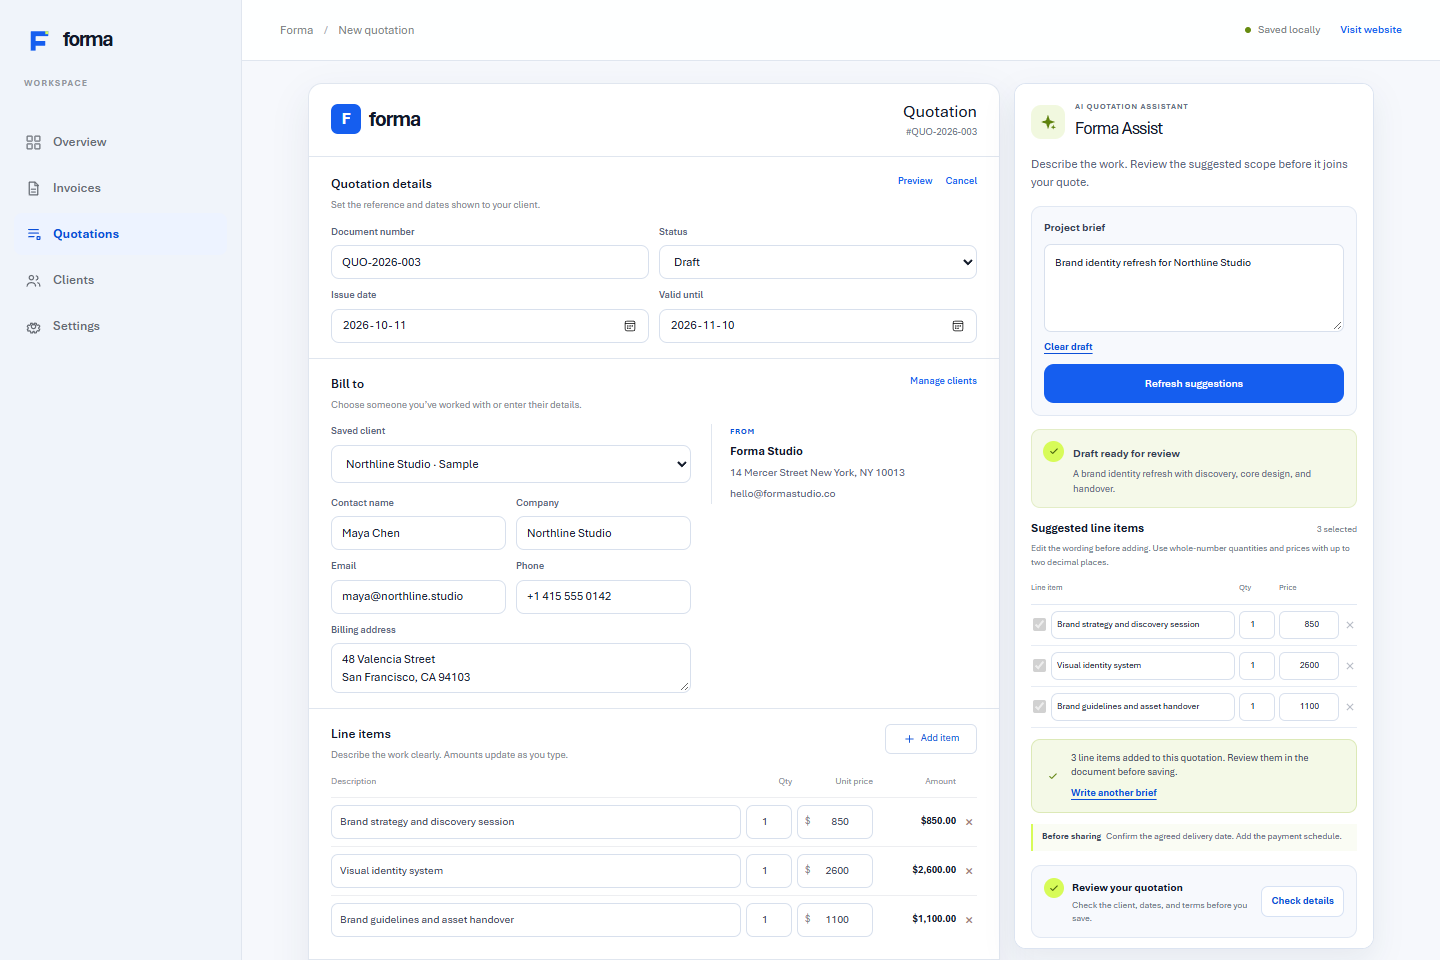Click the Billing address text area
Screen dimensions: 1440x960
click(511, 668)
